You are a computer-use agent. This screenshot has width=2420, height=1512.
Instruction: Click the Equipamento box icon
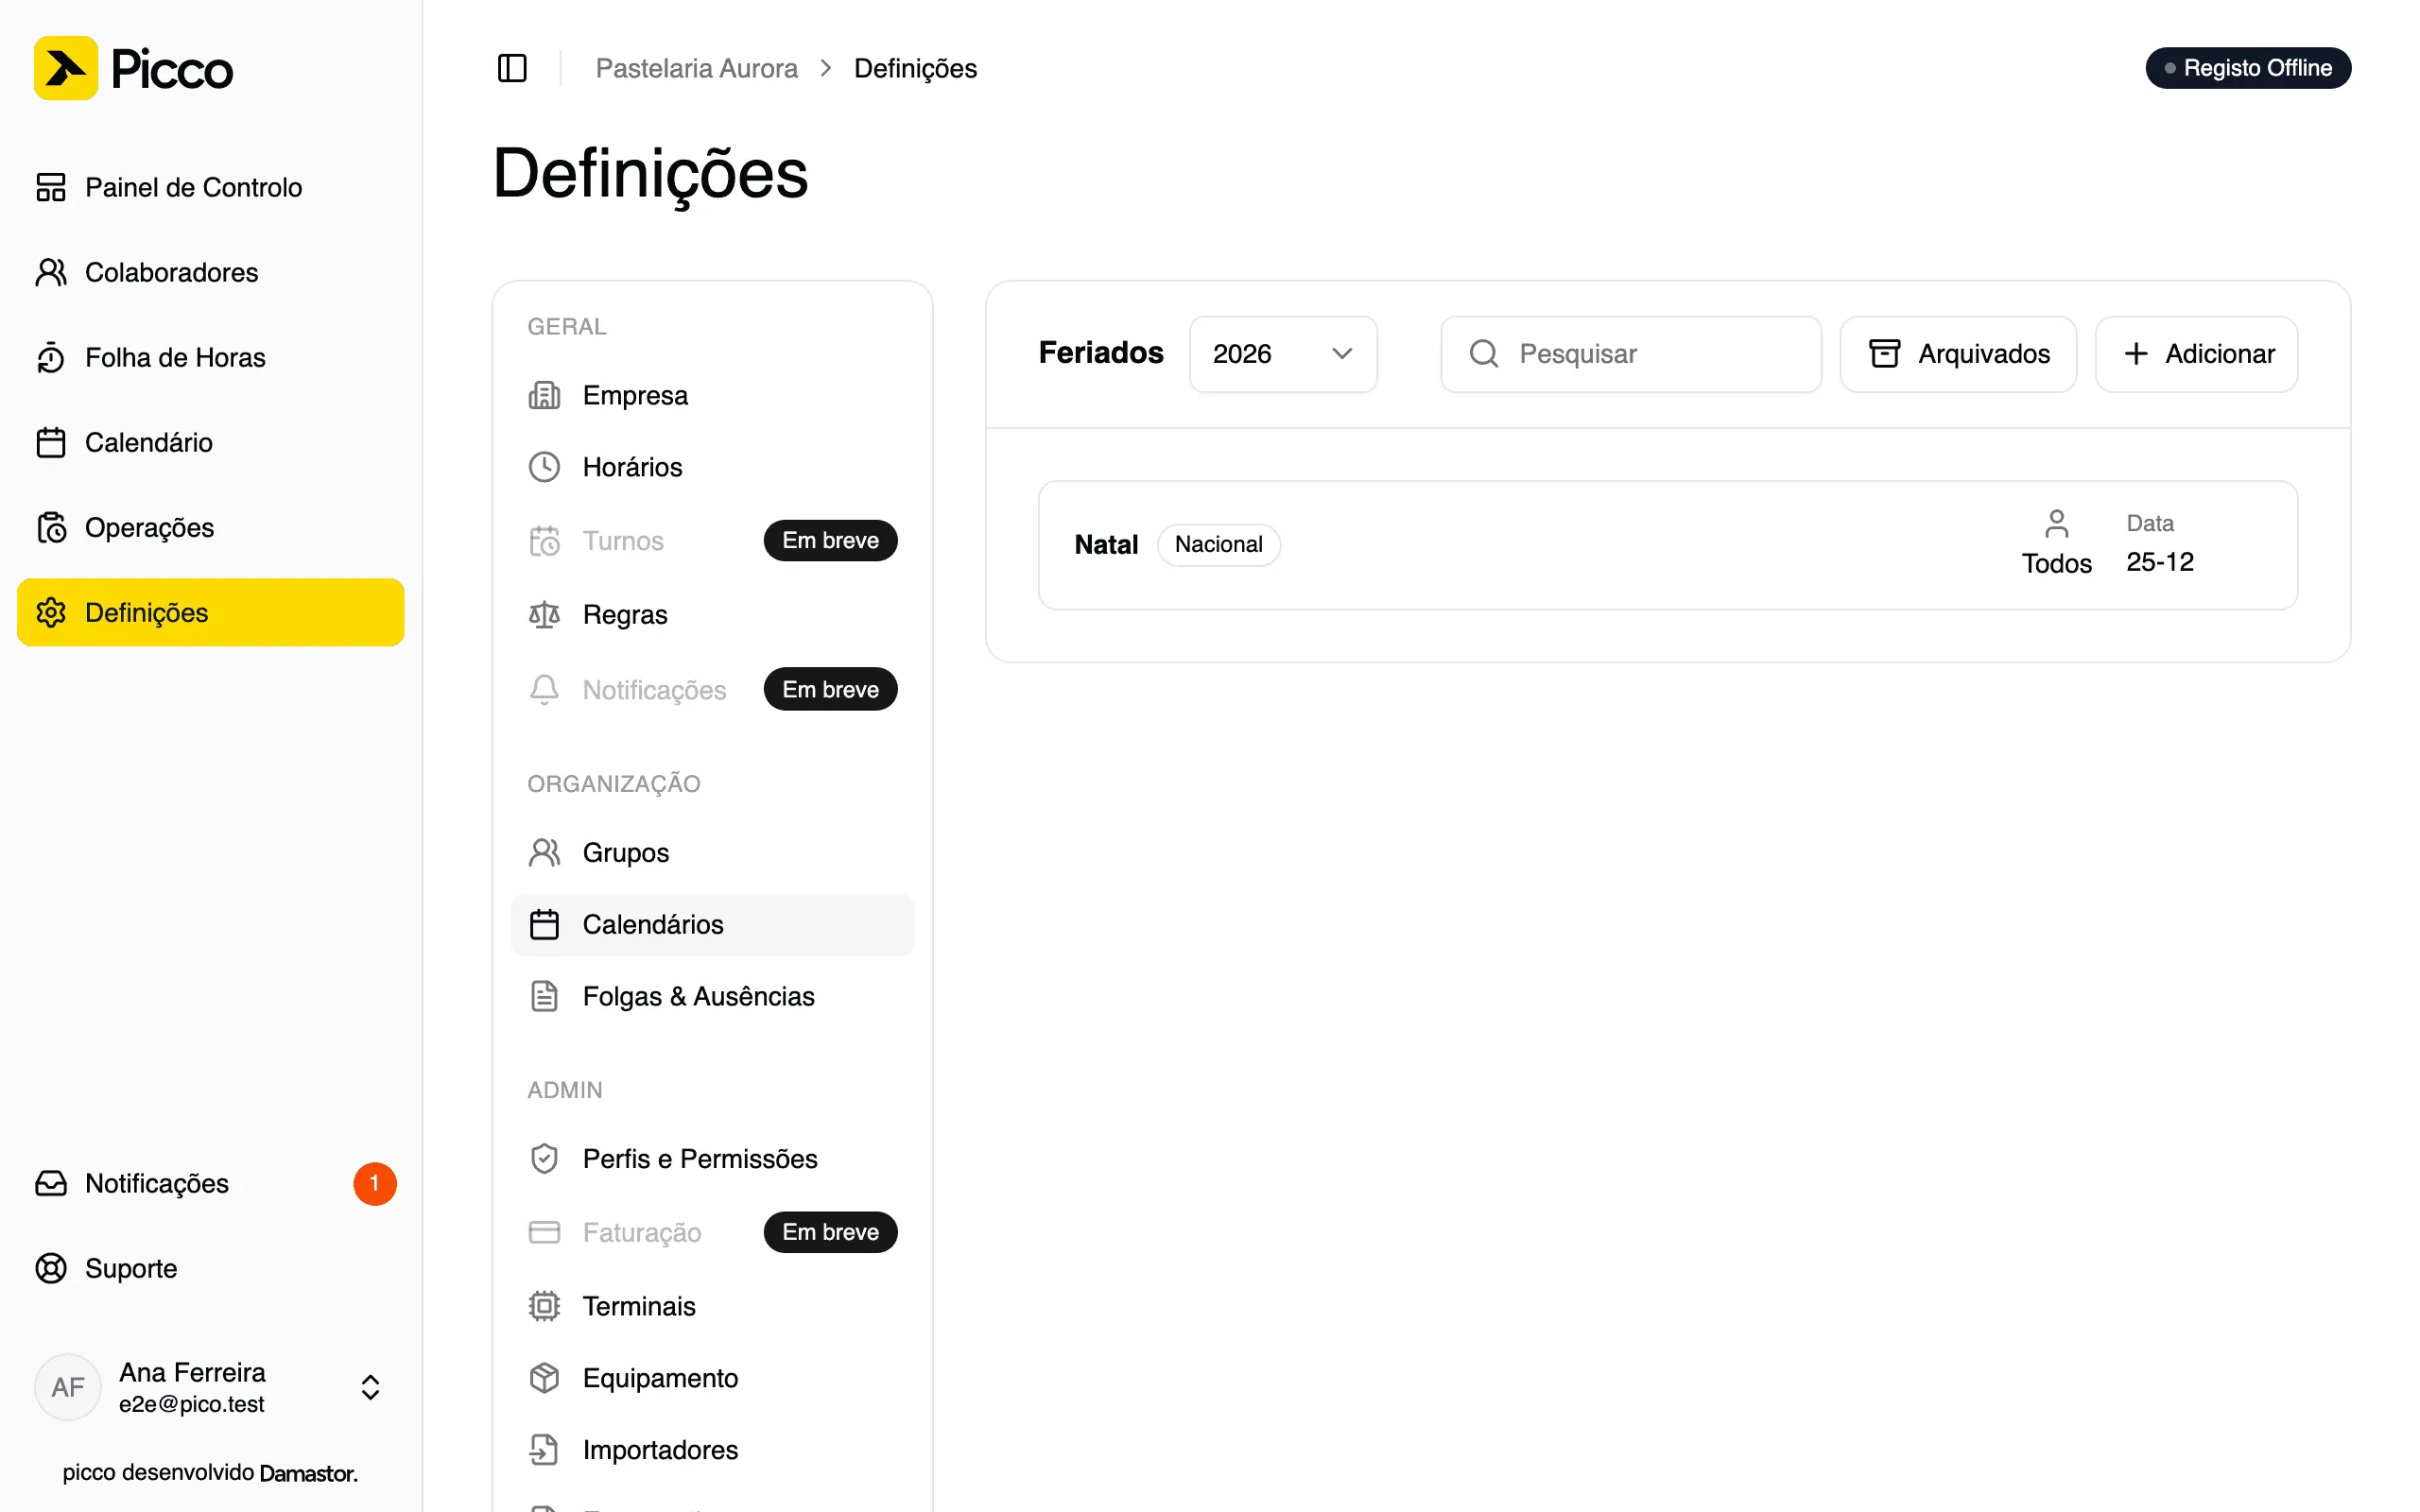544,1378
